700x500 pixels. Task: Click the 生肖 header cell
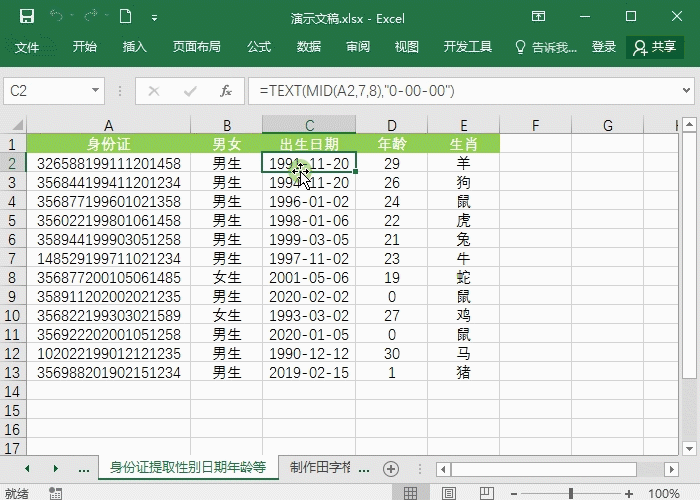pos(463,144)
